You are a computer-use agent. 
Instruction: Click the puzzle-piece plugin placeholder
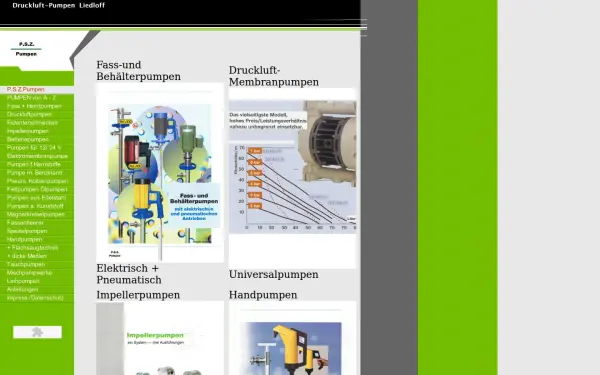[x=37, y=332]
